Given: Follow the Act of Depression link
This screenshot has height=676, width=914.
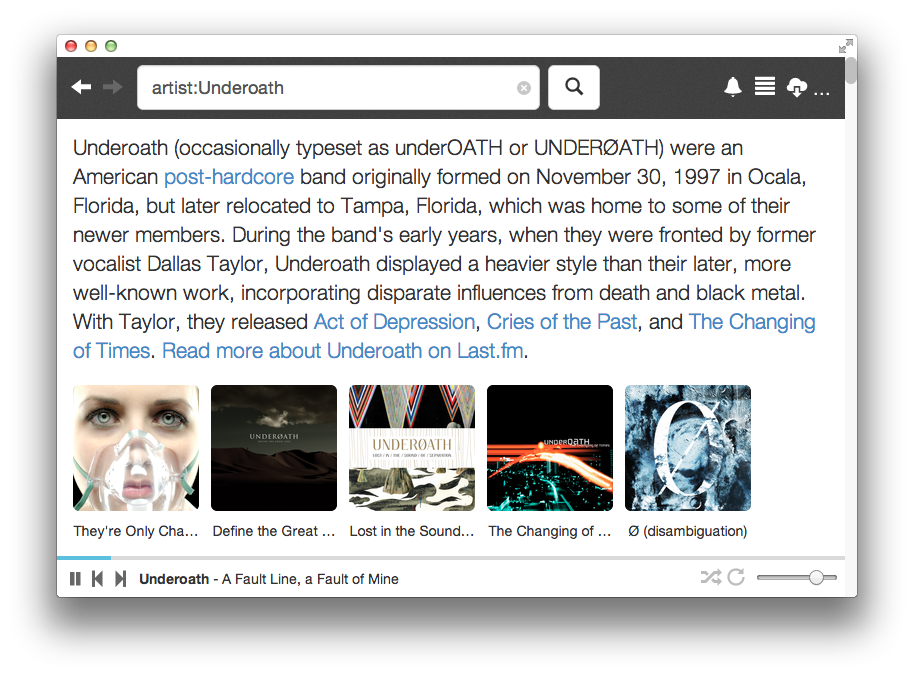Looking at the screenshot, I should [x=395, y=322].
